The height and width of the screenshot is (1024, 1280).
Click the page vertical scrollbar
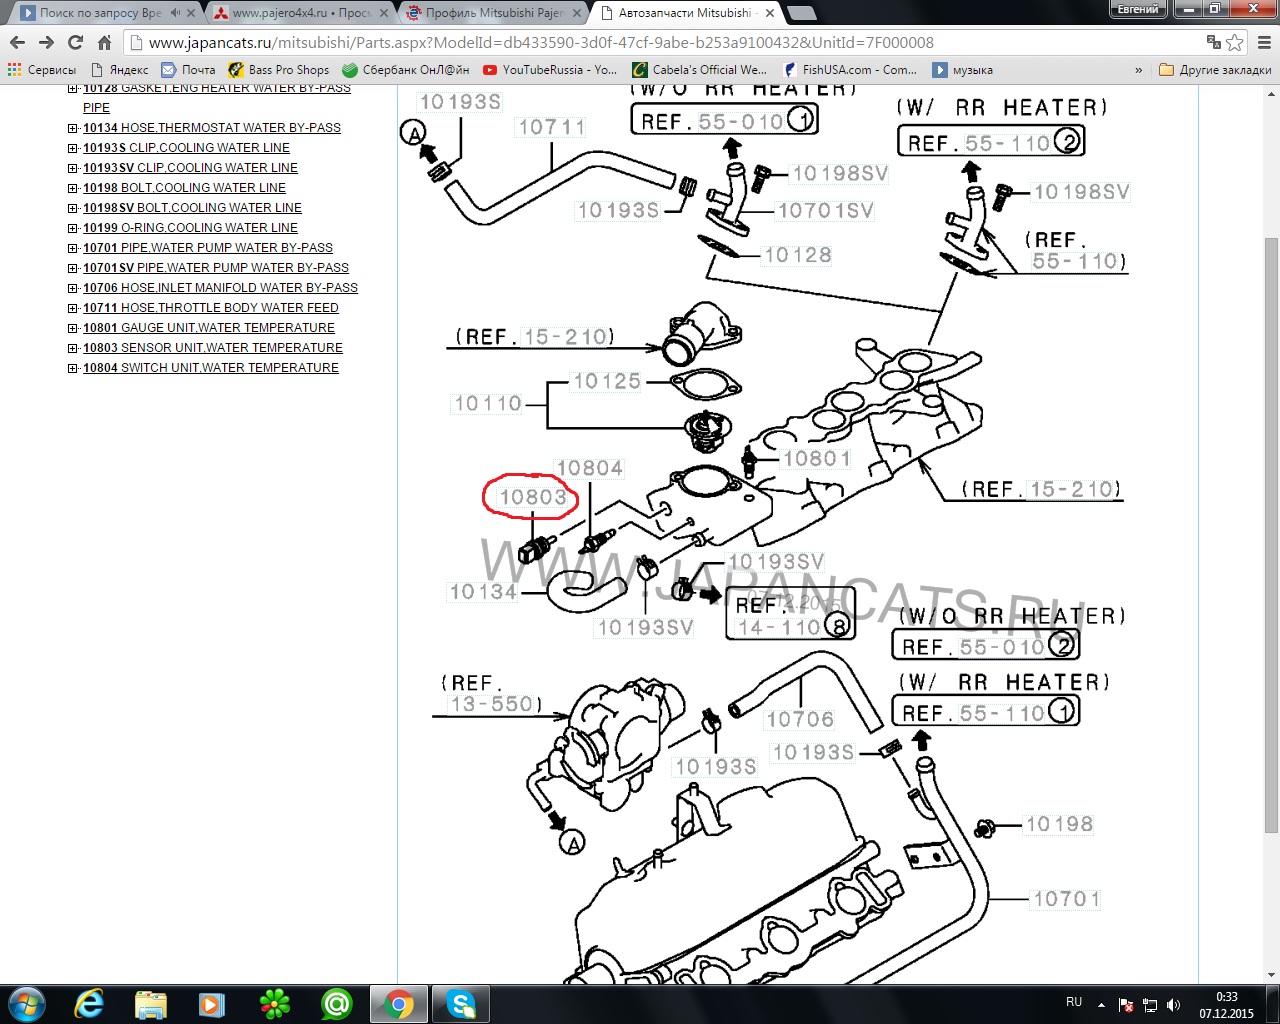tap(1271, 530)
